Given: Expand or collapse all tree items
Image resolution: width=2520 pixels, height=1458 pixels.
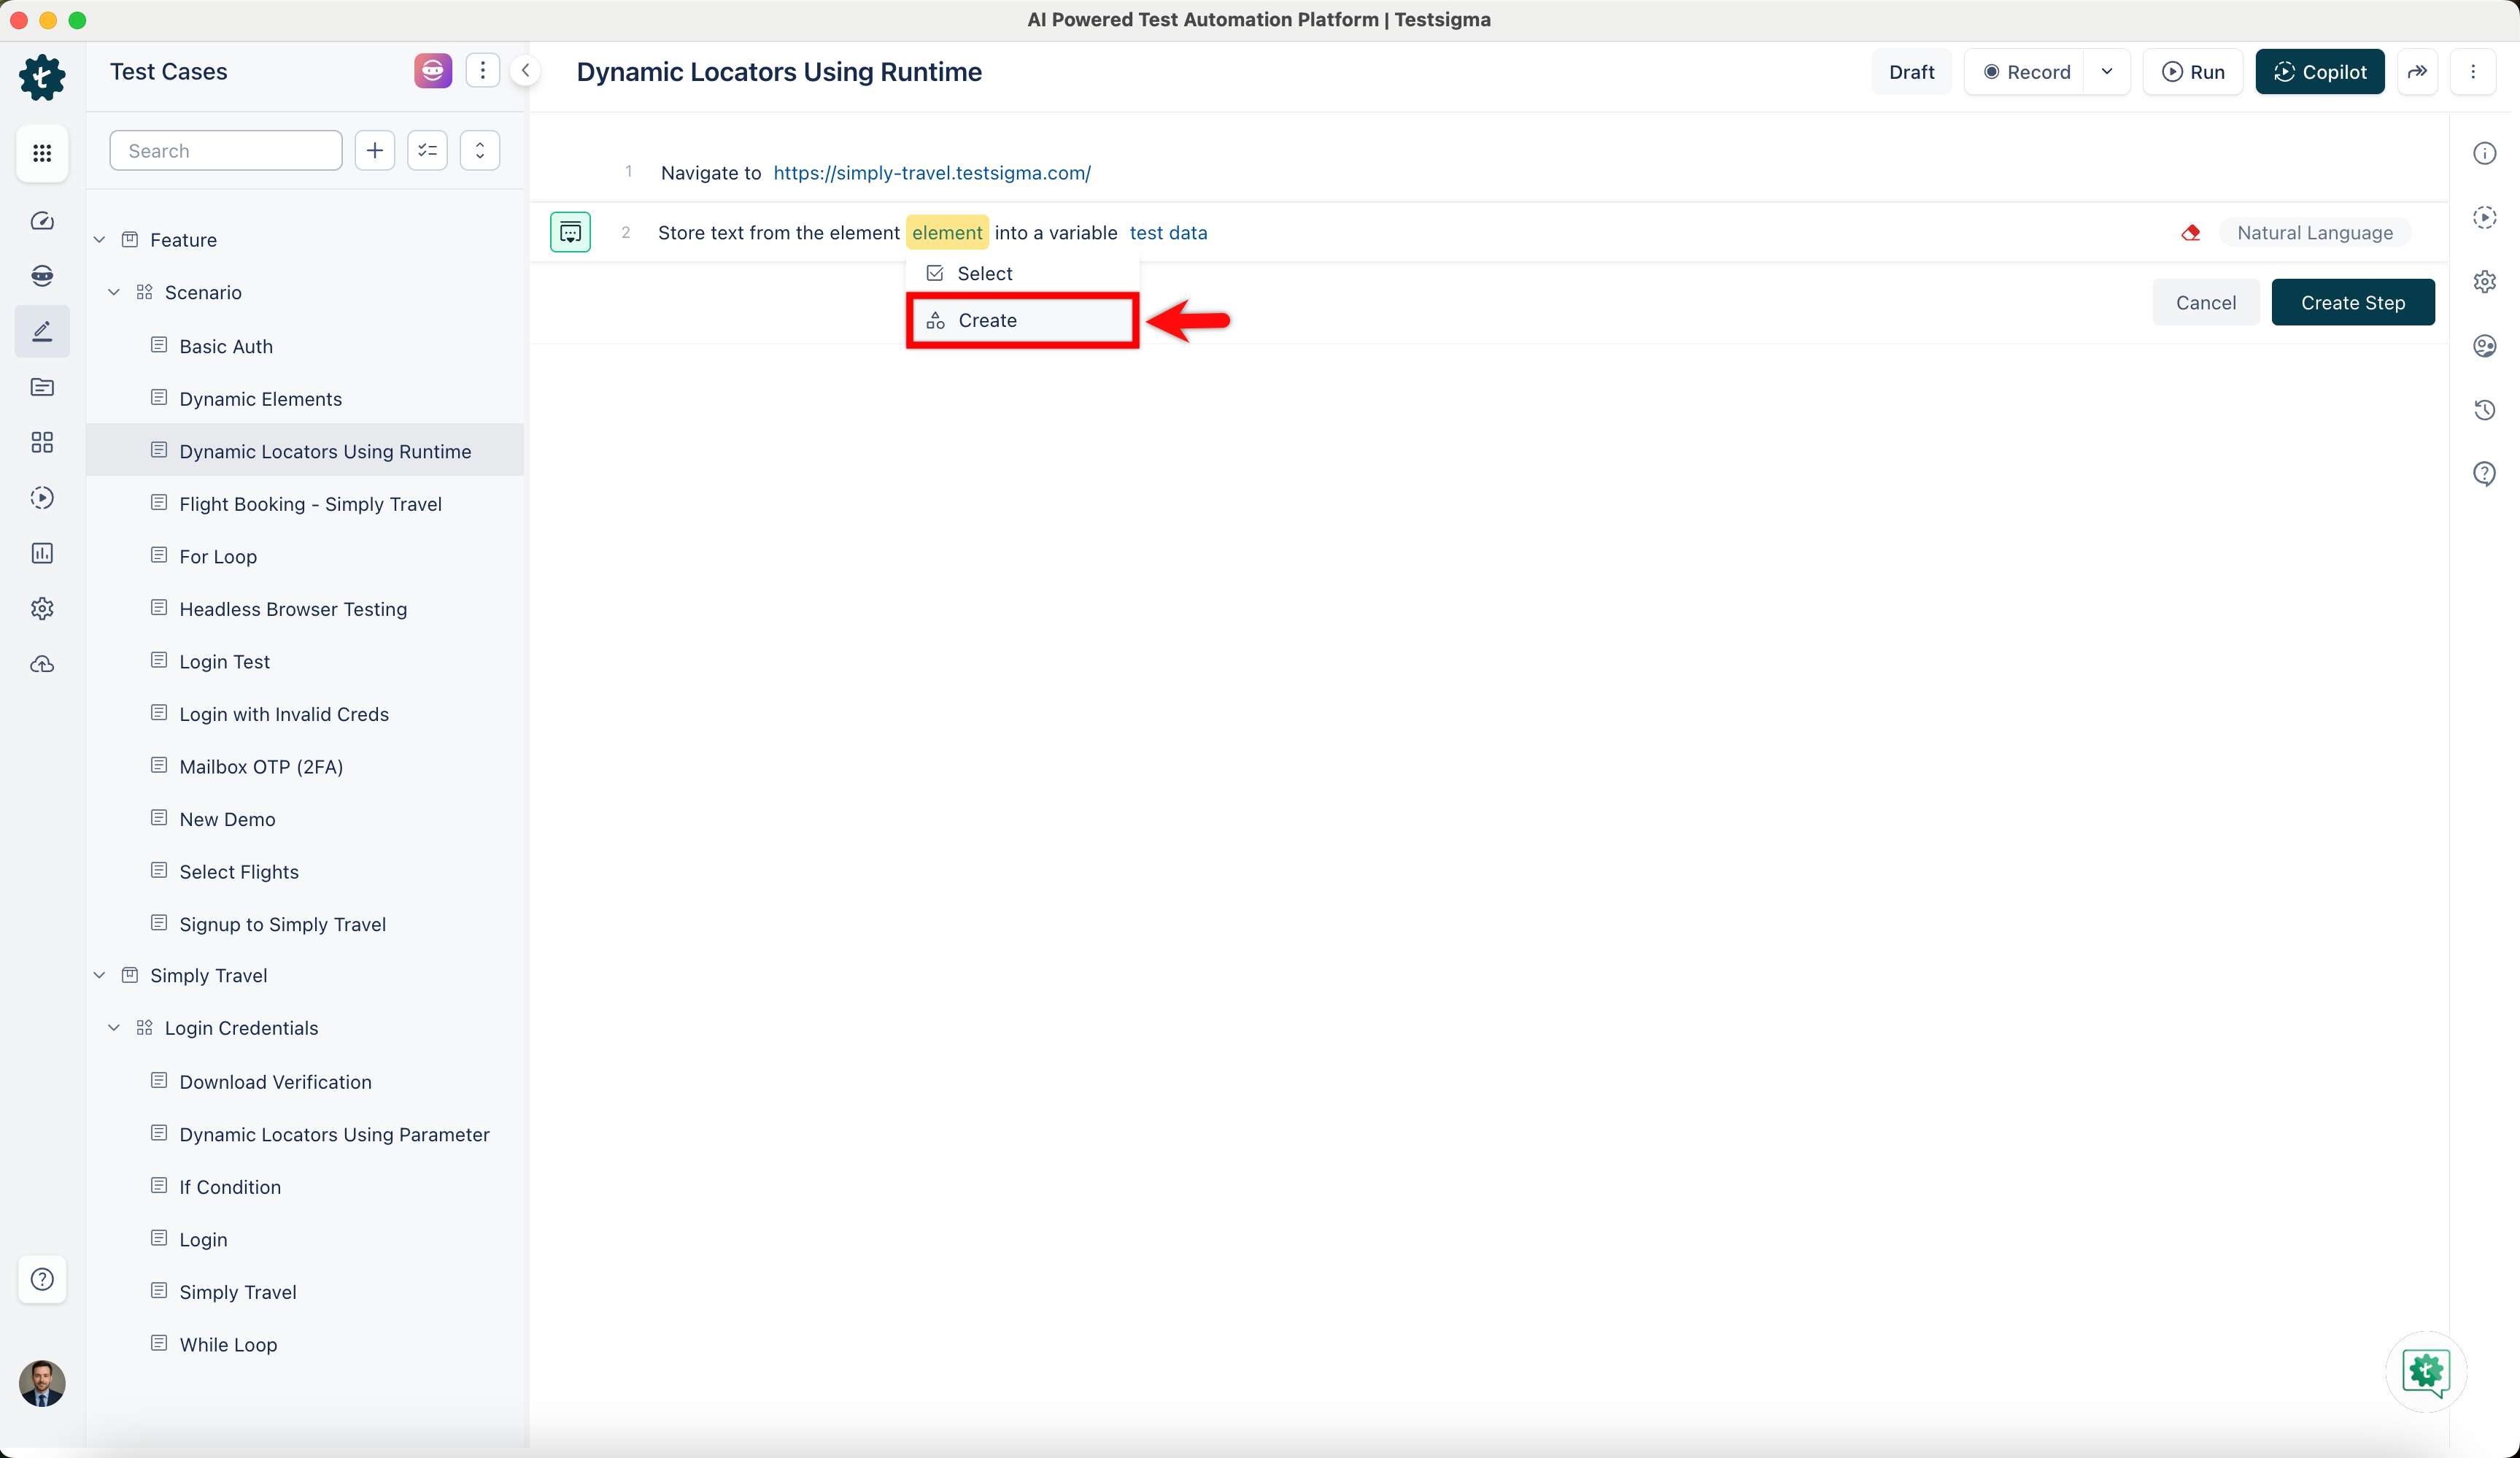Looking at the screenshot, I should [480, 151].
